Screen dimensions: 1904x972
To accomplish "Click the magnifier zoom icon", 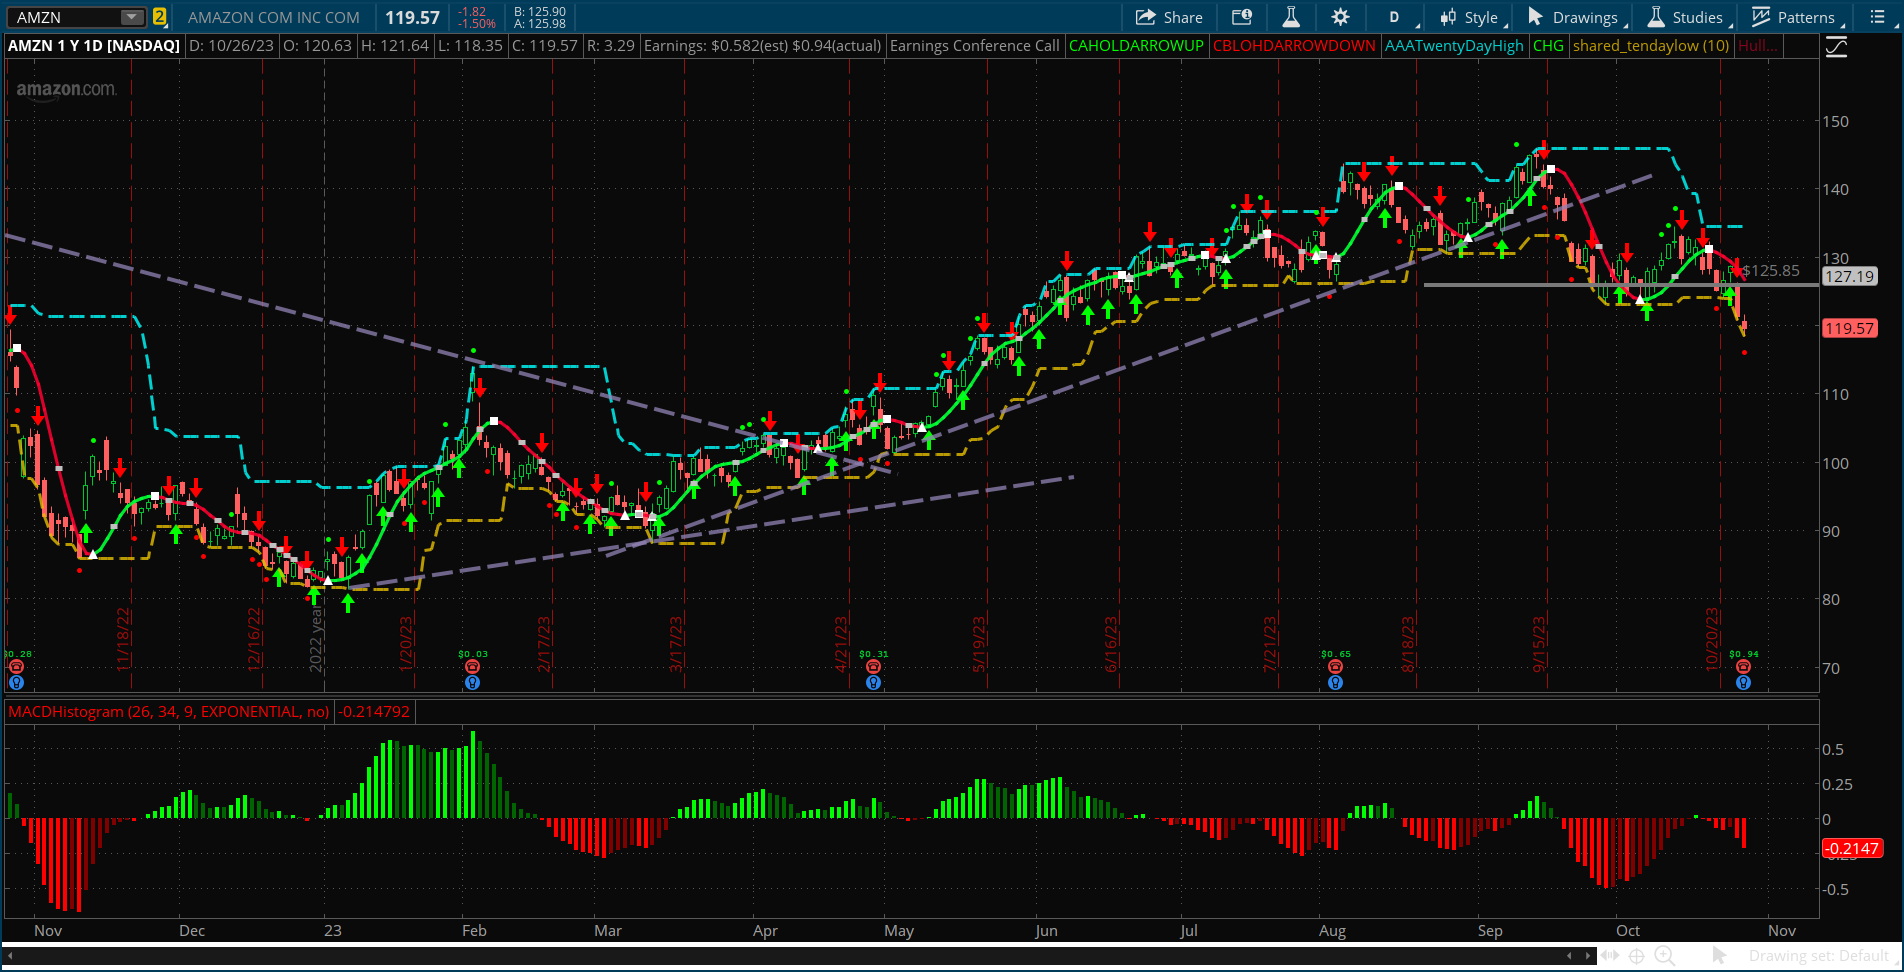I will point(1665,956).
